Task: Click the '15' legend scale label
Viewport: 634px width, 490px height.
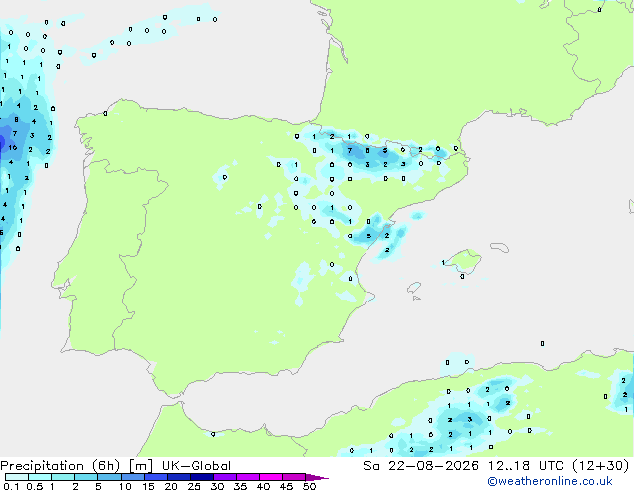Action: click(148, 486)
